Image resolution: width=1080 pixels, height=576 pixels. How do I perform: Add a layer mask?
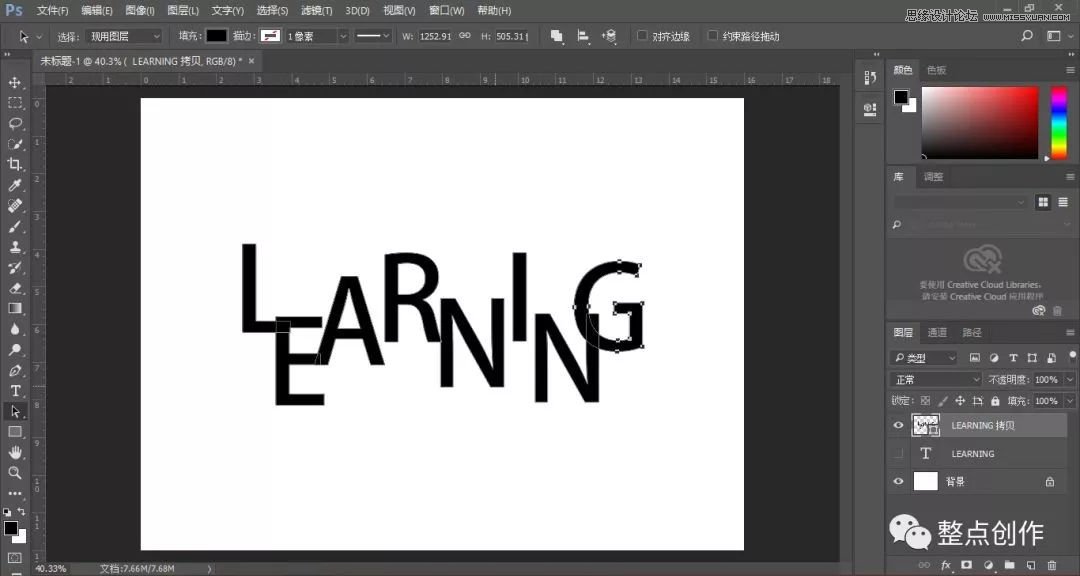point(966,565)
